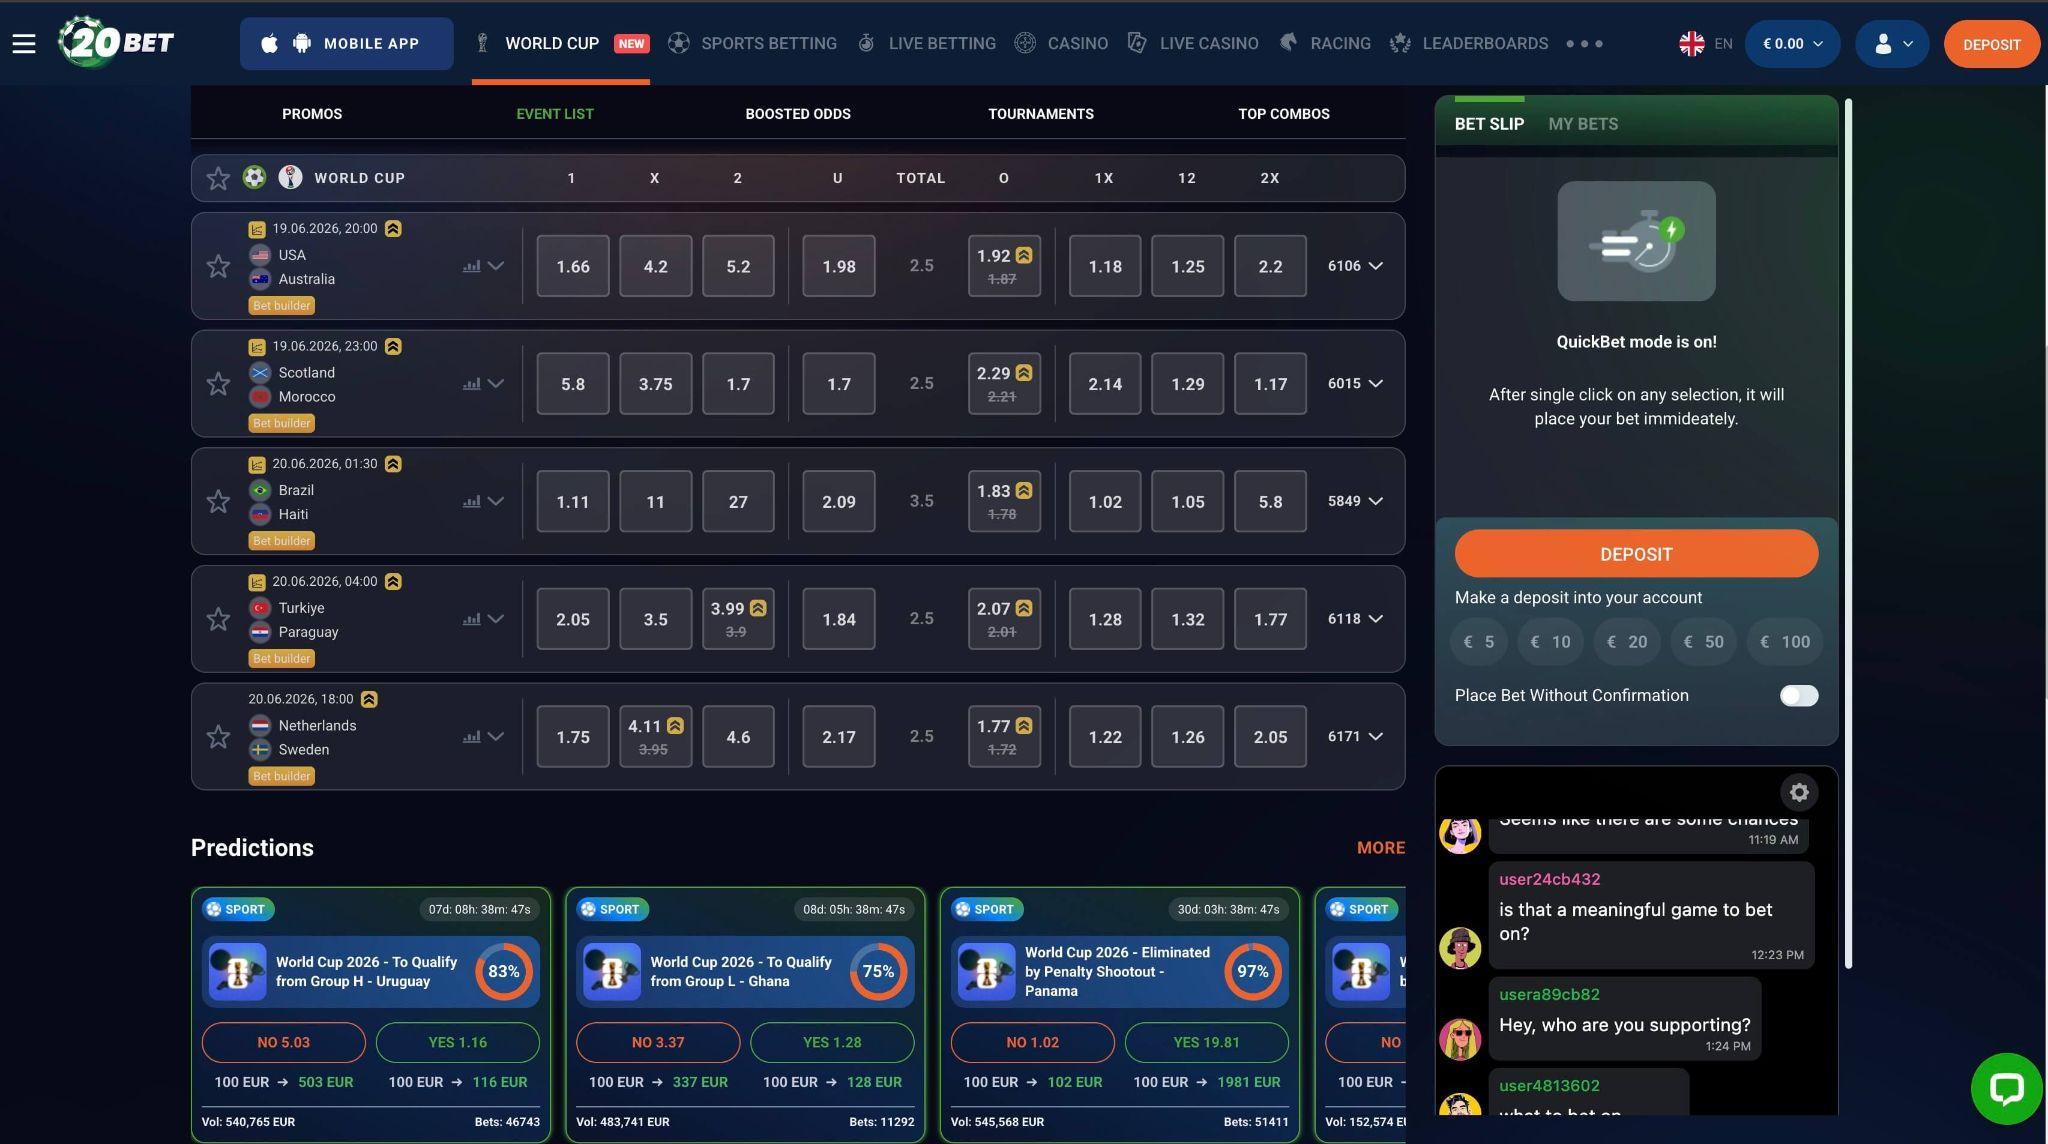Favorite the World Cup league star
The width and height of the screenshot is (2048, 1144).
(218, 178)
